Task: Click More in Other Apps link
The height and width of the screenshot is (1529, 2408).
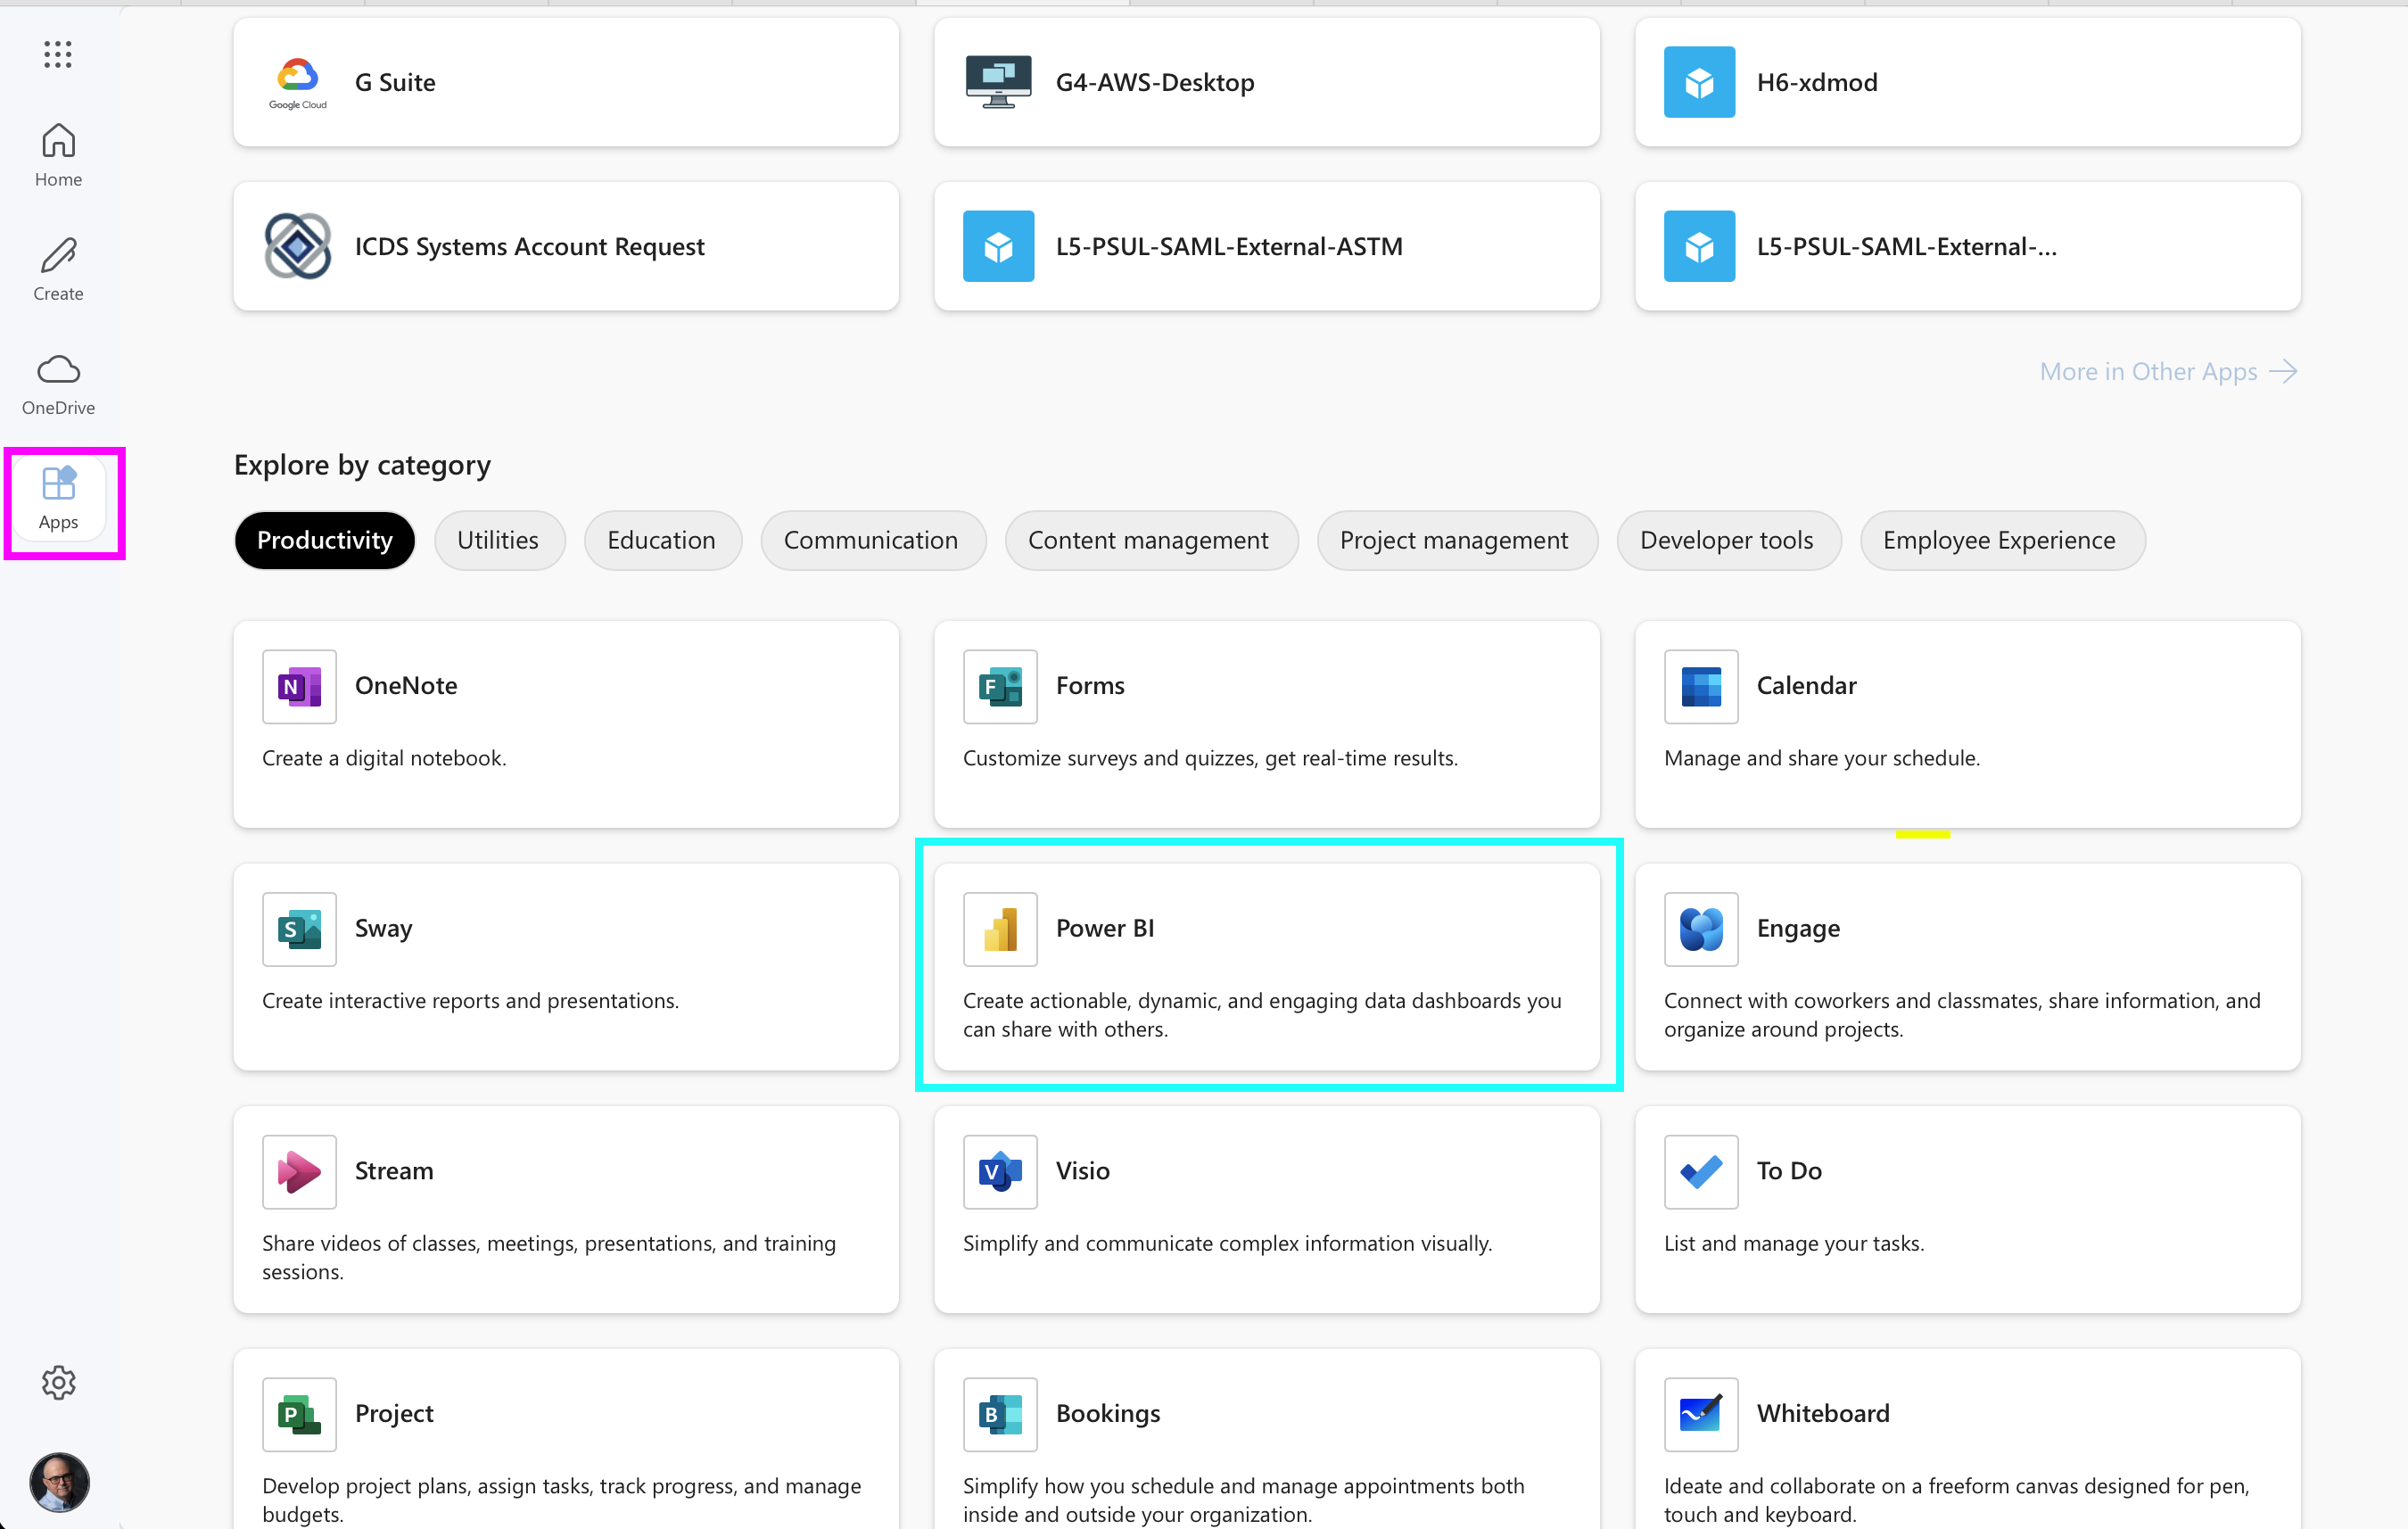Action: click(2167, 372)
